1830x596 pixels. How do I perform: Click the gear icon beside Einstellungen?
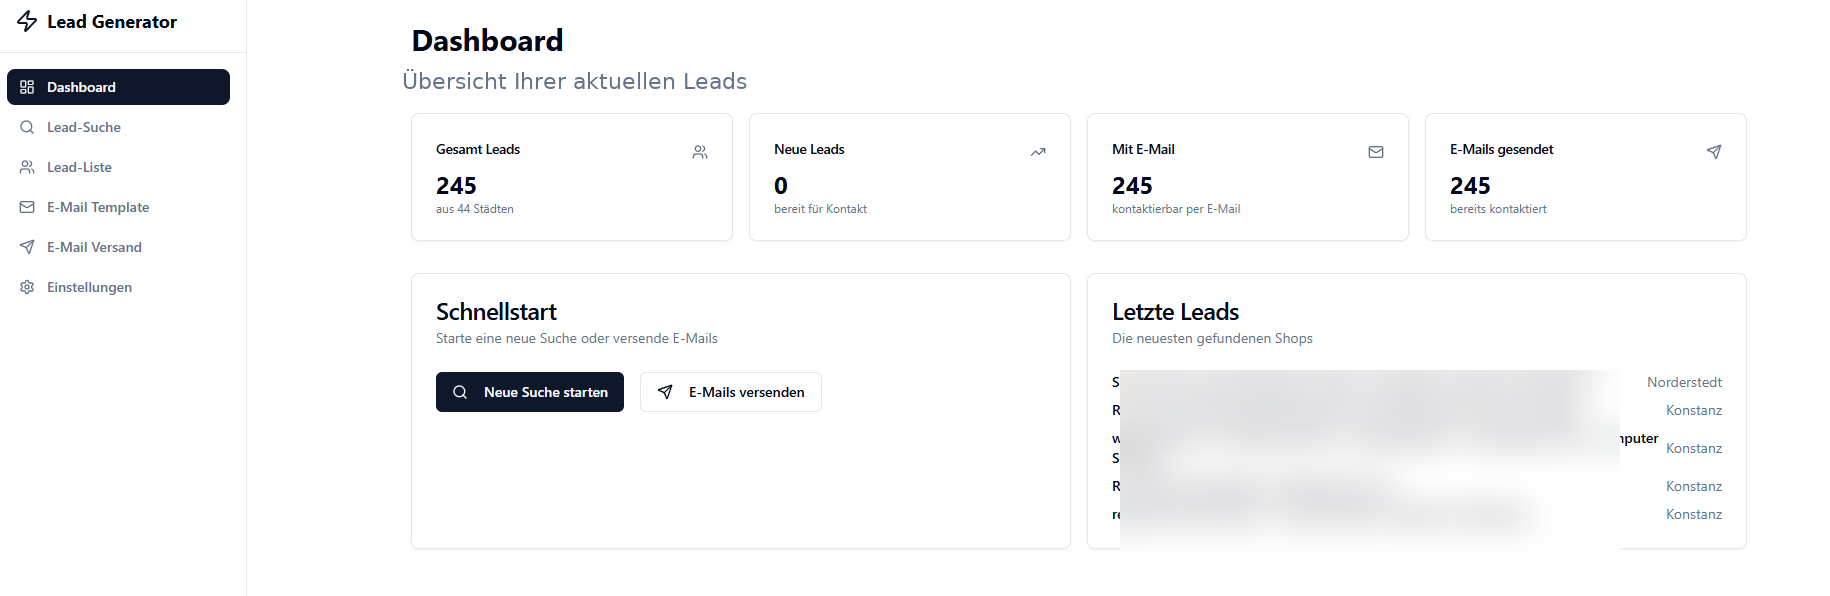(27, 287)
